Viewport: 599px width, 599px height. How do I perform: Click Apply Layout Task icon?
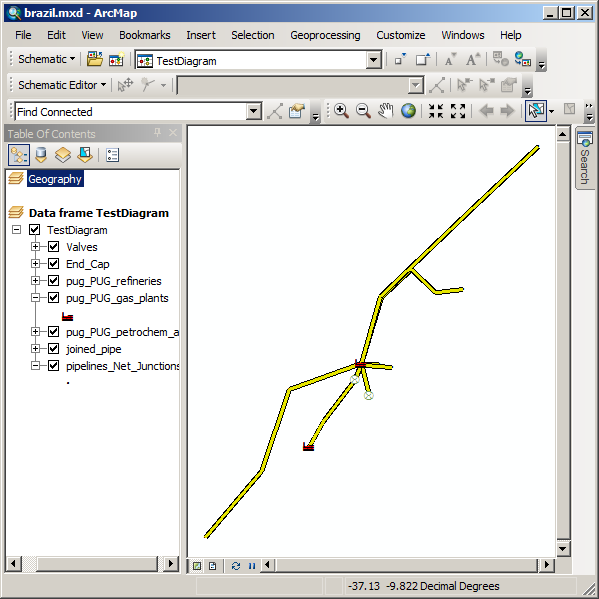[x=437, y=85]
